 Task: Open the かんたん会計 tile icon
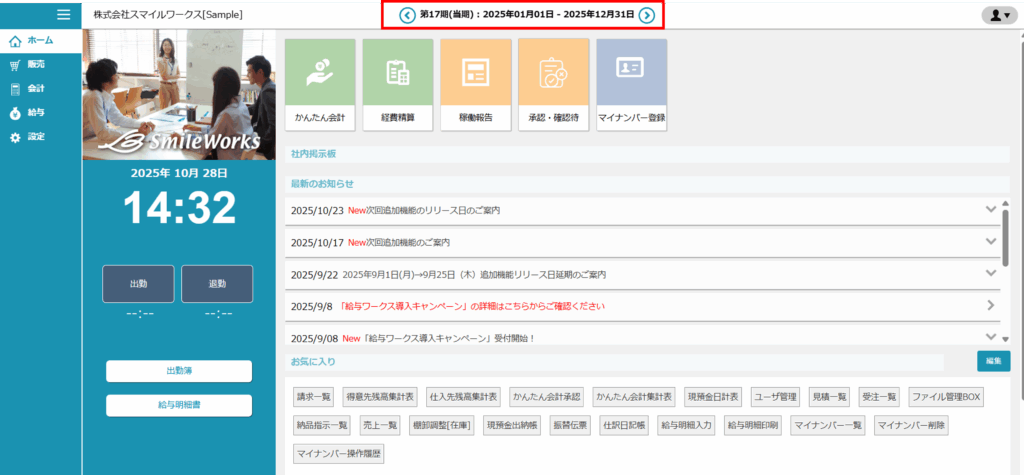pos(319,72)
